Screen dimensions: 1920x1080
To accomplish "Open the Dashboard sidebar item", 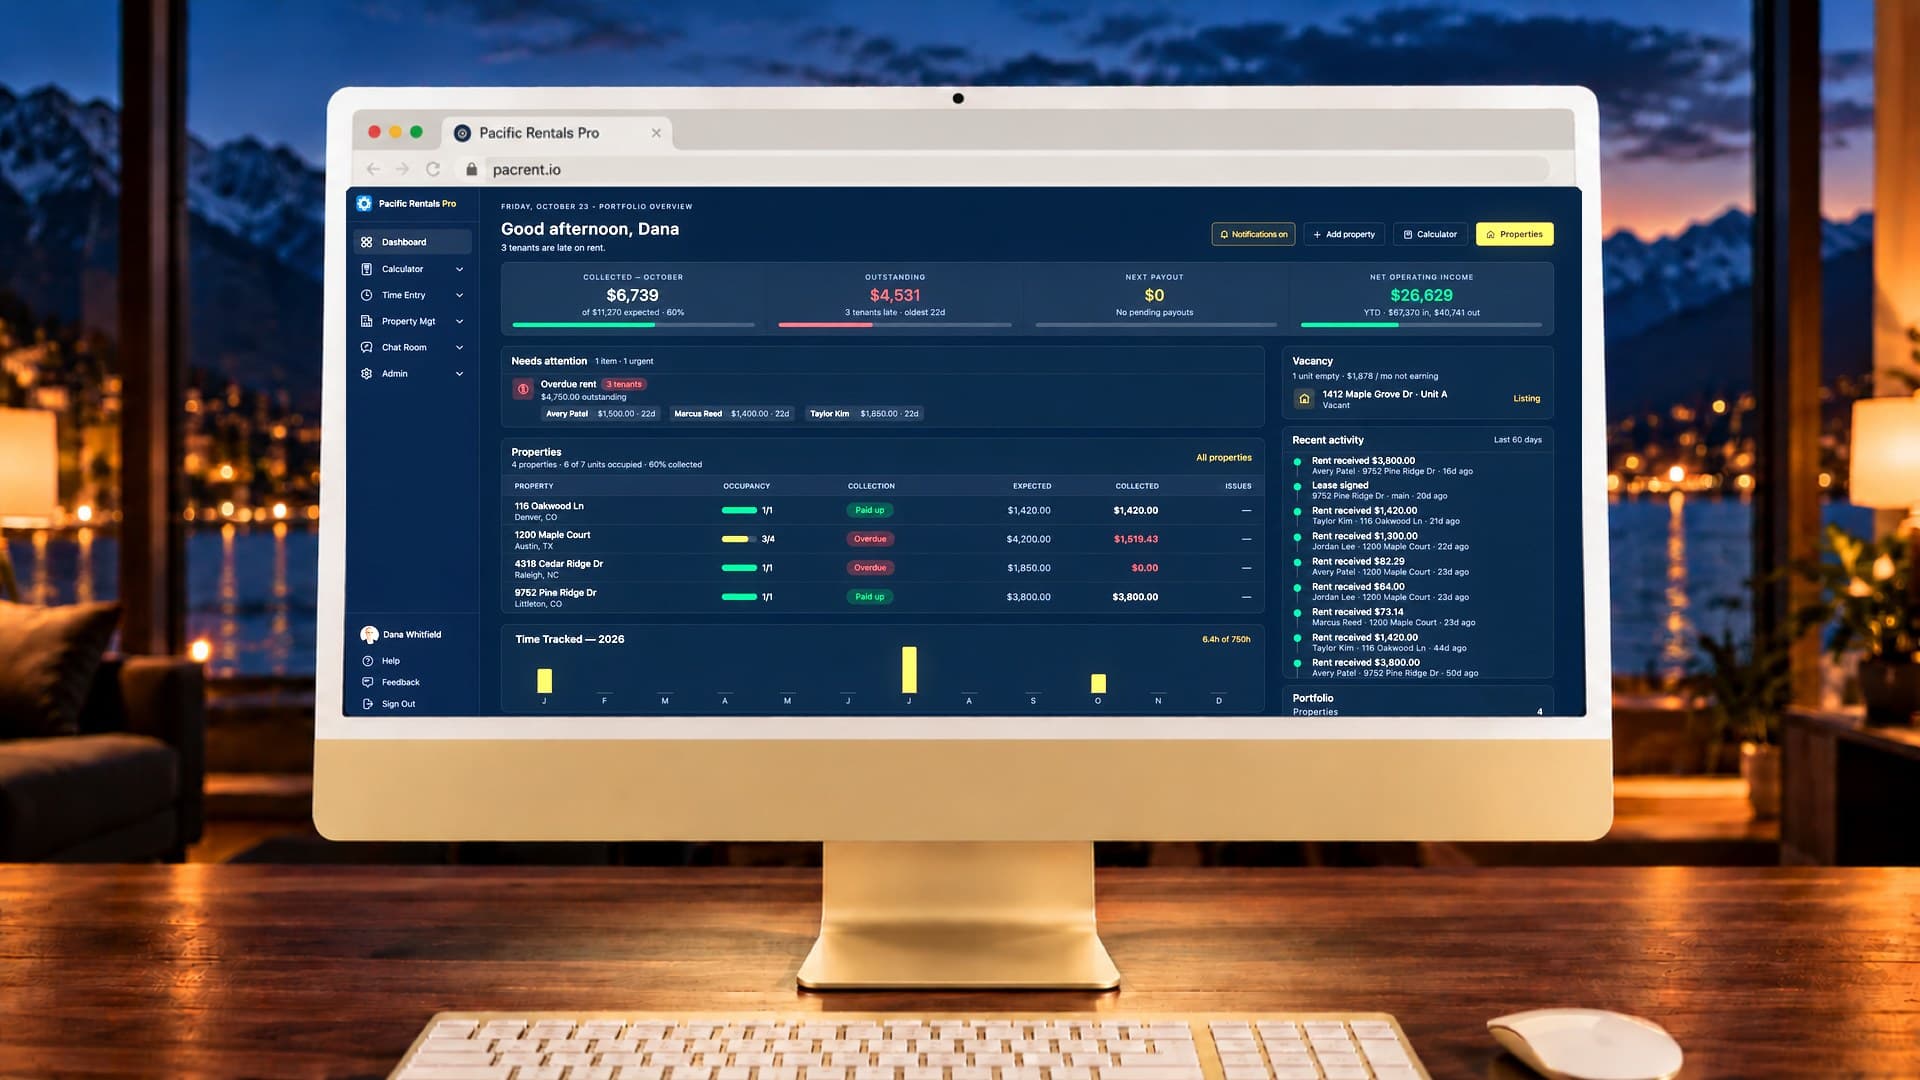I will (412, 242).
